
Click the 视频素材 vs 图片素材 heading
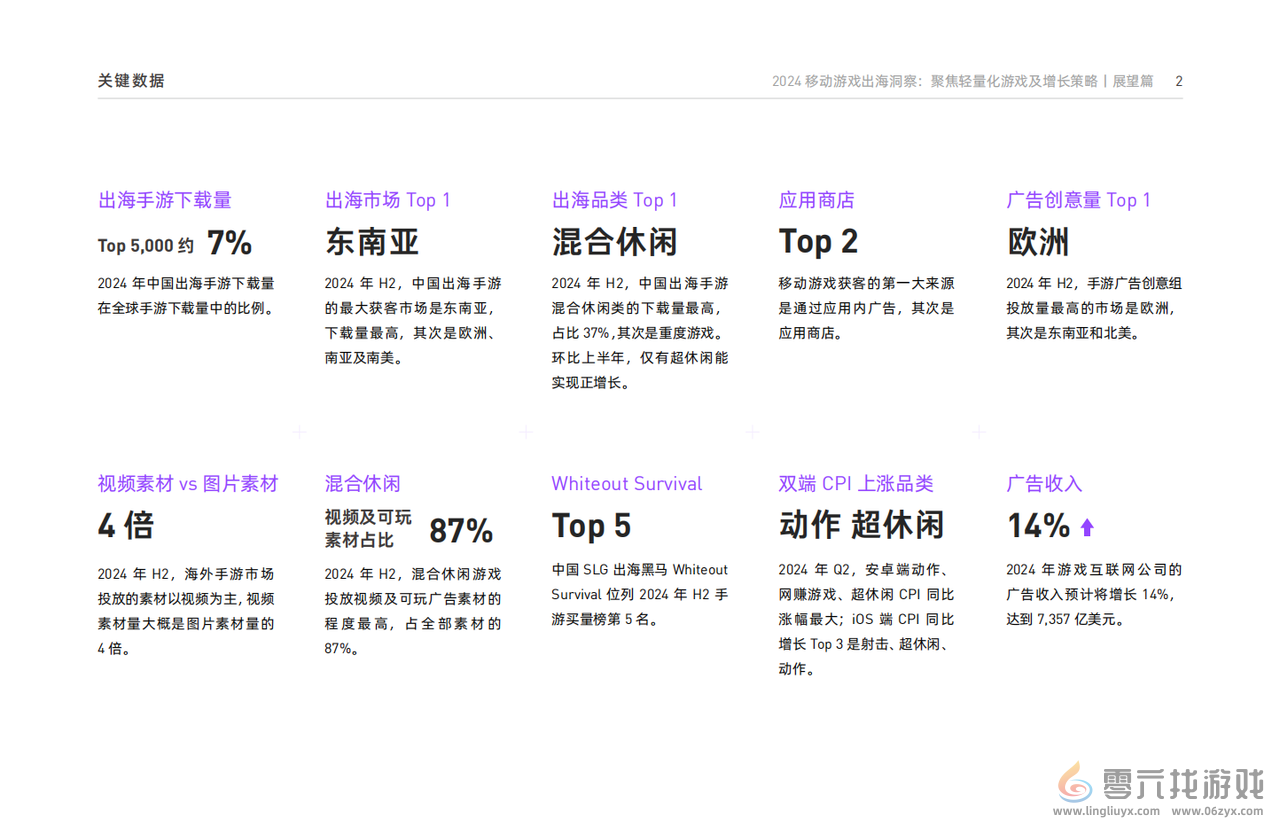[x=187, y=483]
